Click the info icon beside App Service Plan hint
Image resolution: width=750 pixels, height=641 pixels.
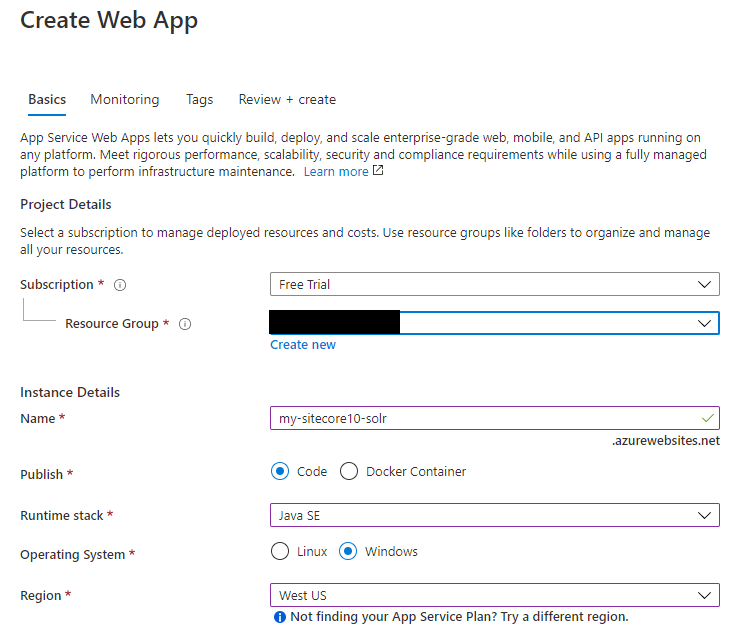(280, 617)
